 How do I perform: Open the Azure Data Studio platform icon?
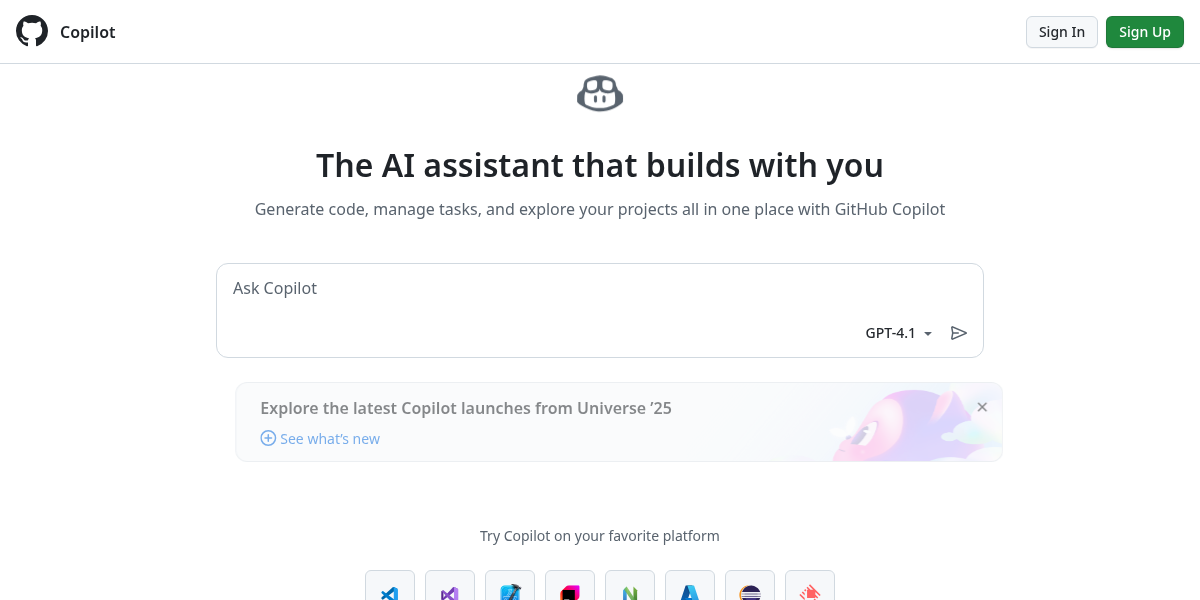689,592
